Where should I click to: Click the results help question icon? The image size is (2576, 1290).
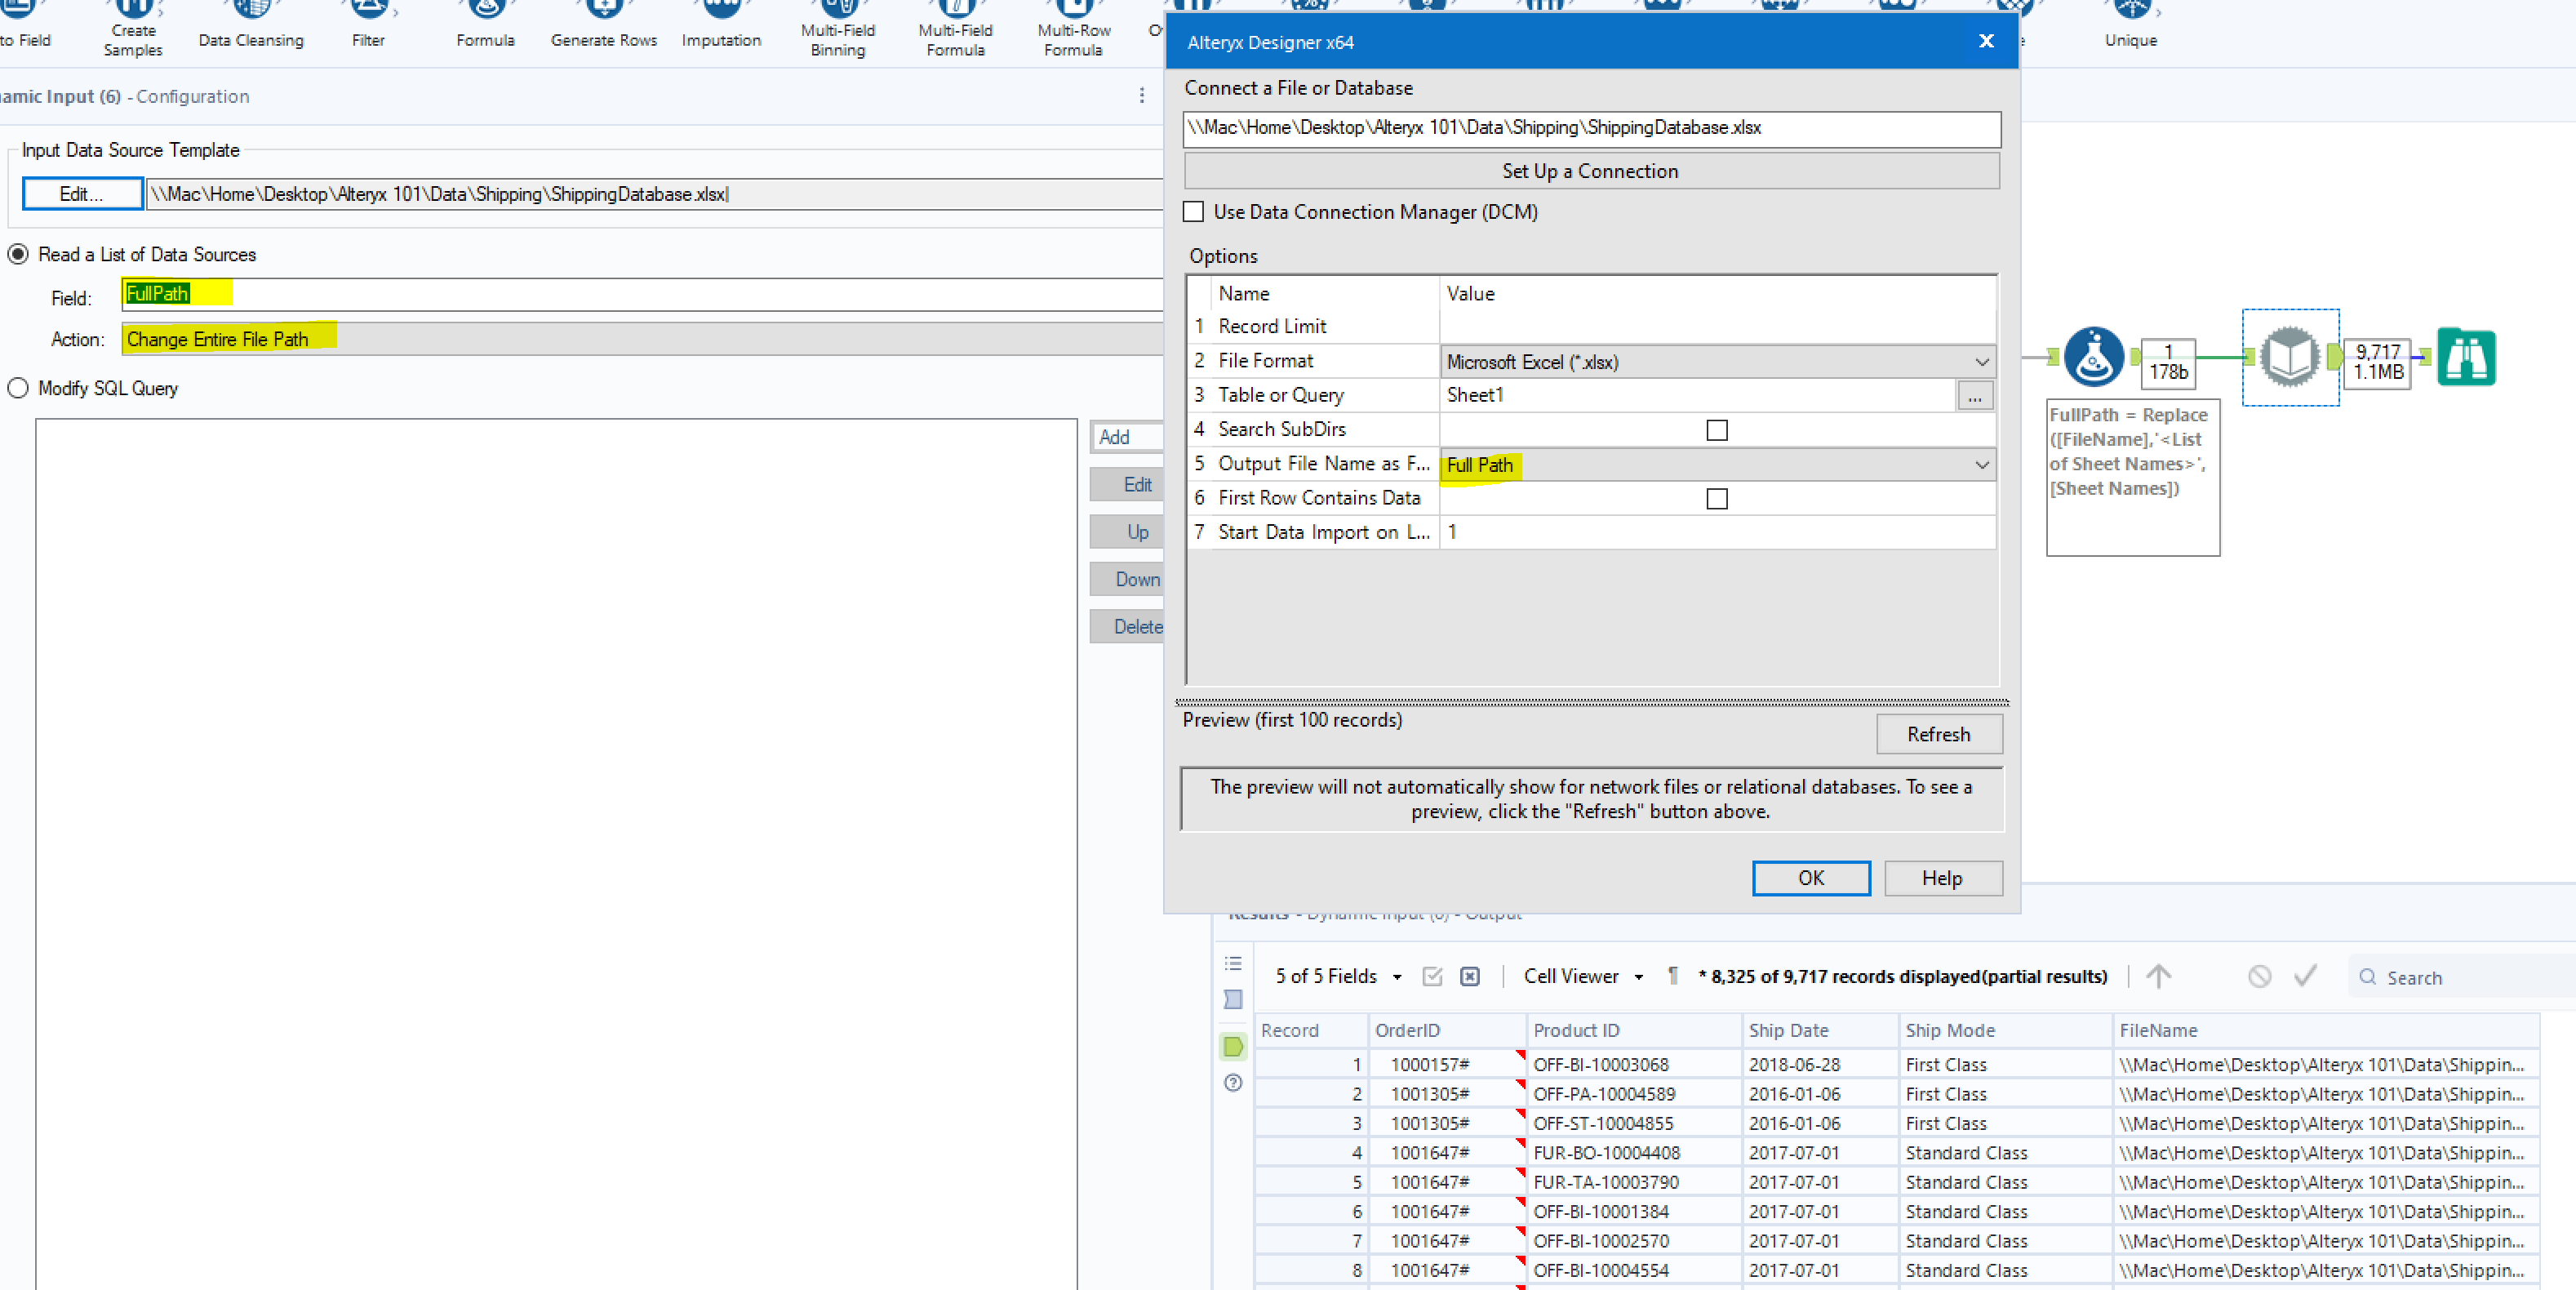click(x=1233, y=1083)
